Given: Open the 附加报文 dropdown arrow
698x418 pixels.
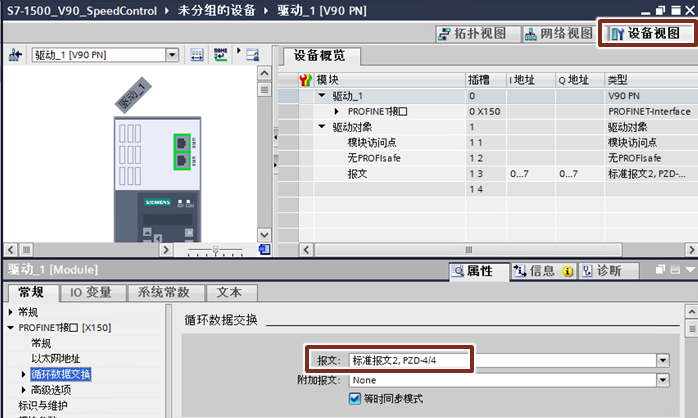Looking at the screenshot, I should pos(663,380).
